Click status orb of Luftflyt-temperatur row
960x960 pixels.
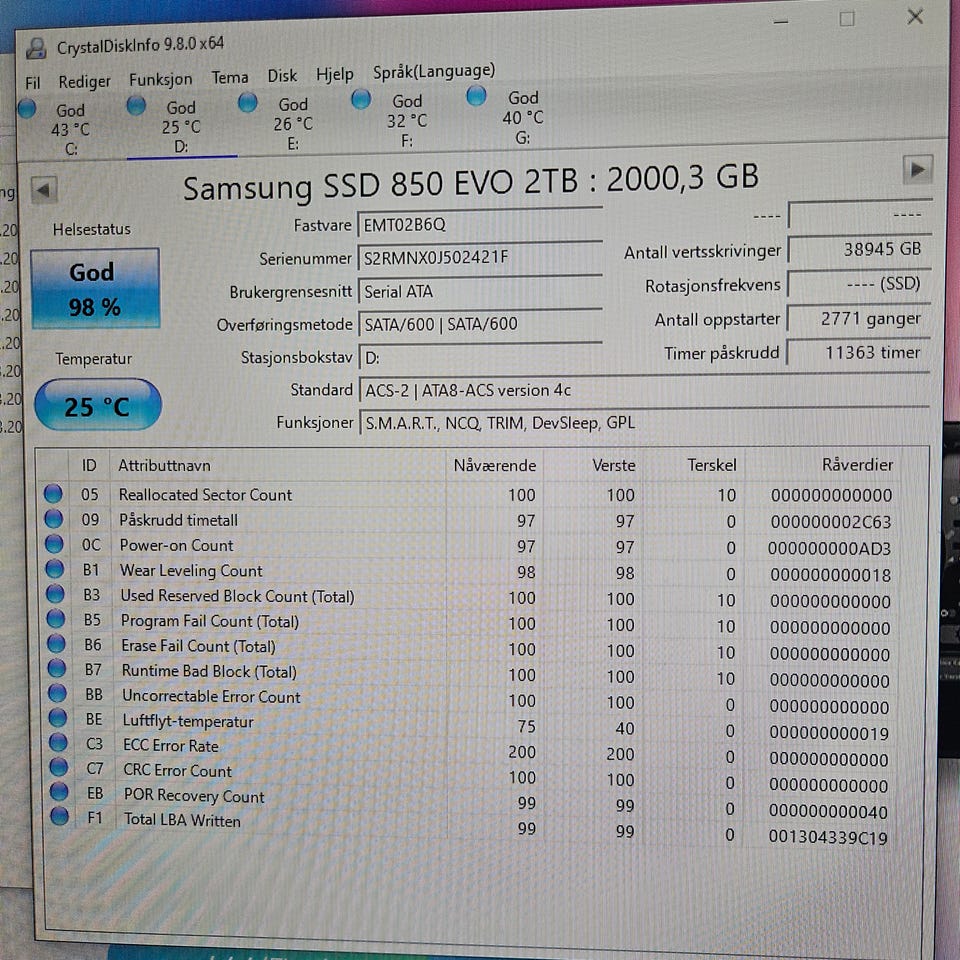tap(58, 718)
